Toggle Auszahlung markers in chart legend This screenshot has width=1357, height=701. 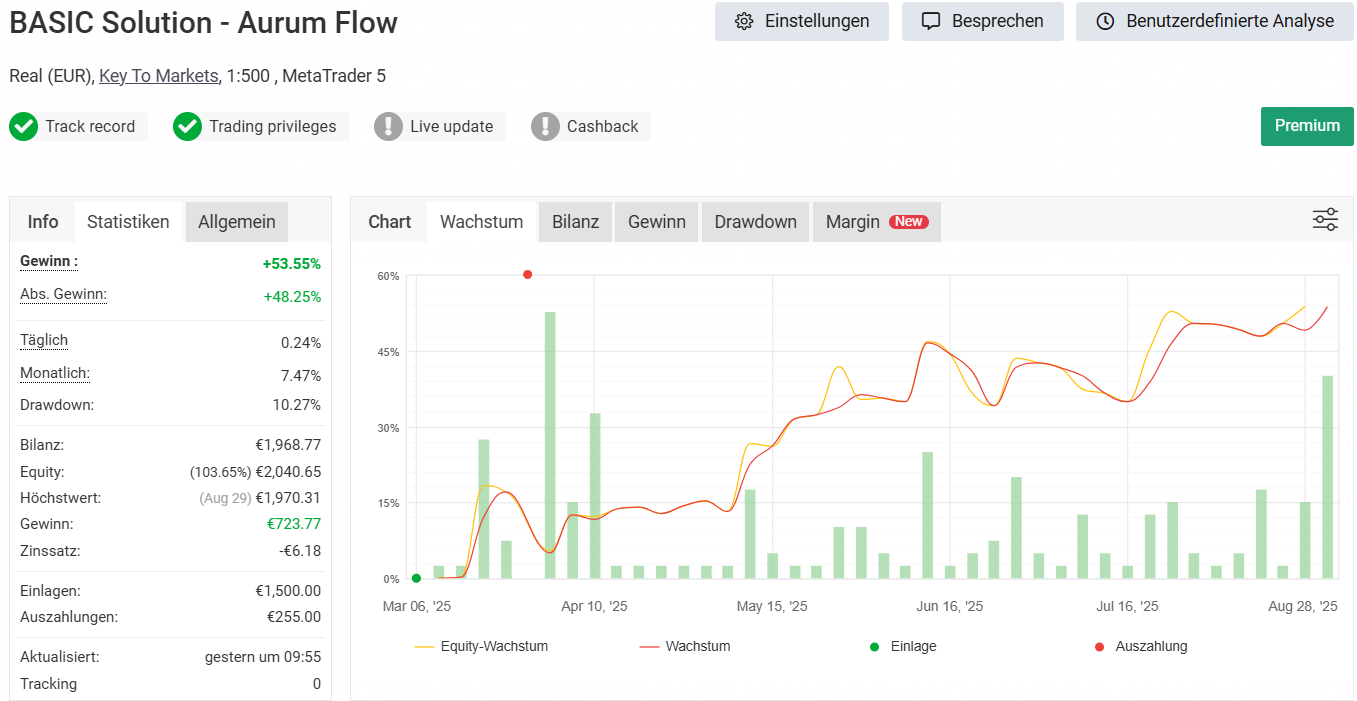(1140, 647)
